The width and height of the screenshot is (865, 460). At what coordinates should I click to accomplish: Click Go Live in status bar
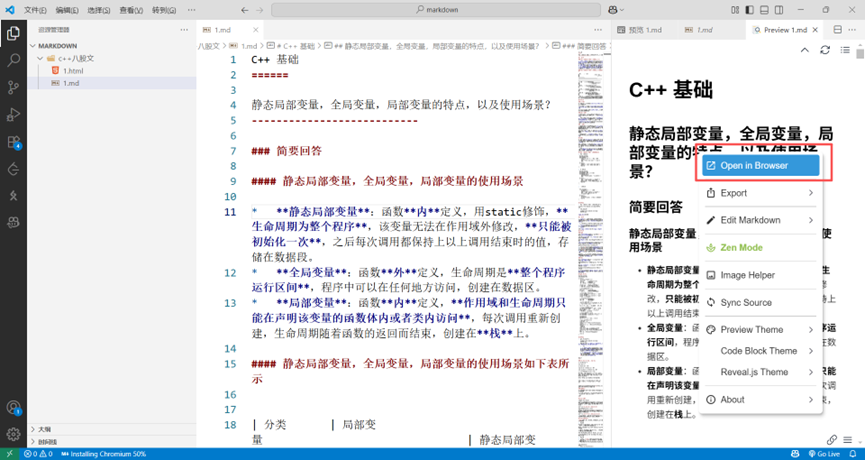(x=824, y=454)
